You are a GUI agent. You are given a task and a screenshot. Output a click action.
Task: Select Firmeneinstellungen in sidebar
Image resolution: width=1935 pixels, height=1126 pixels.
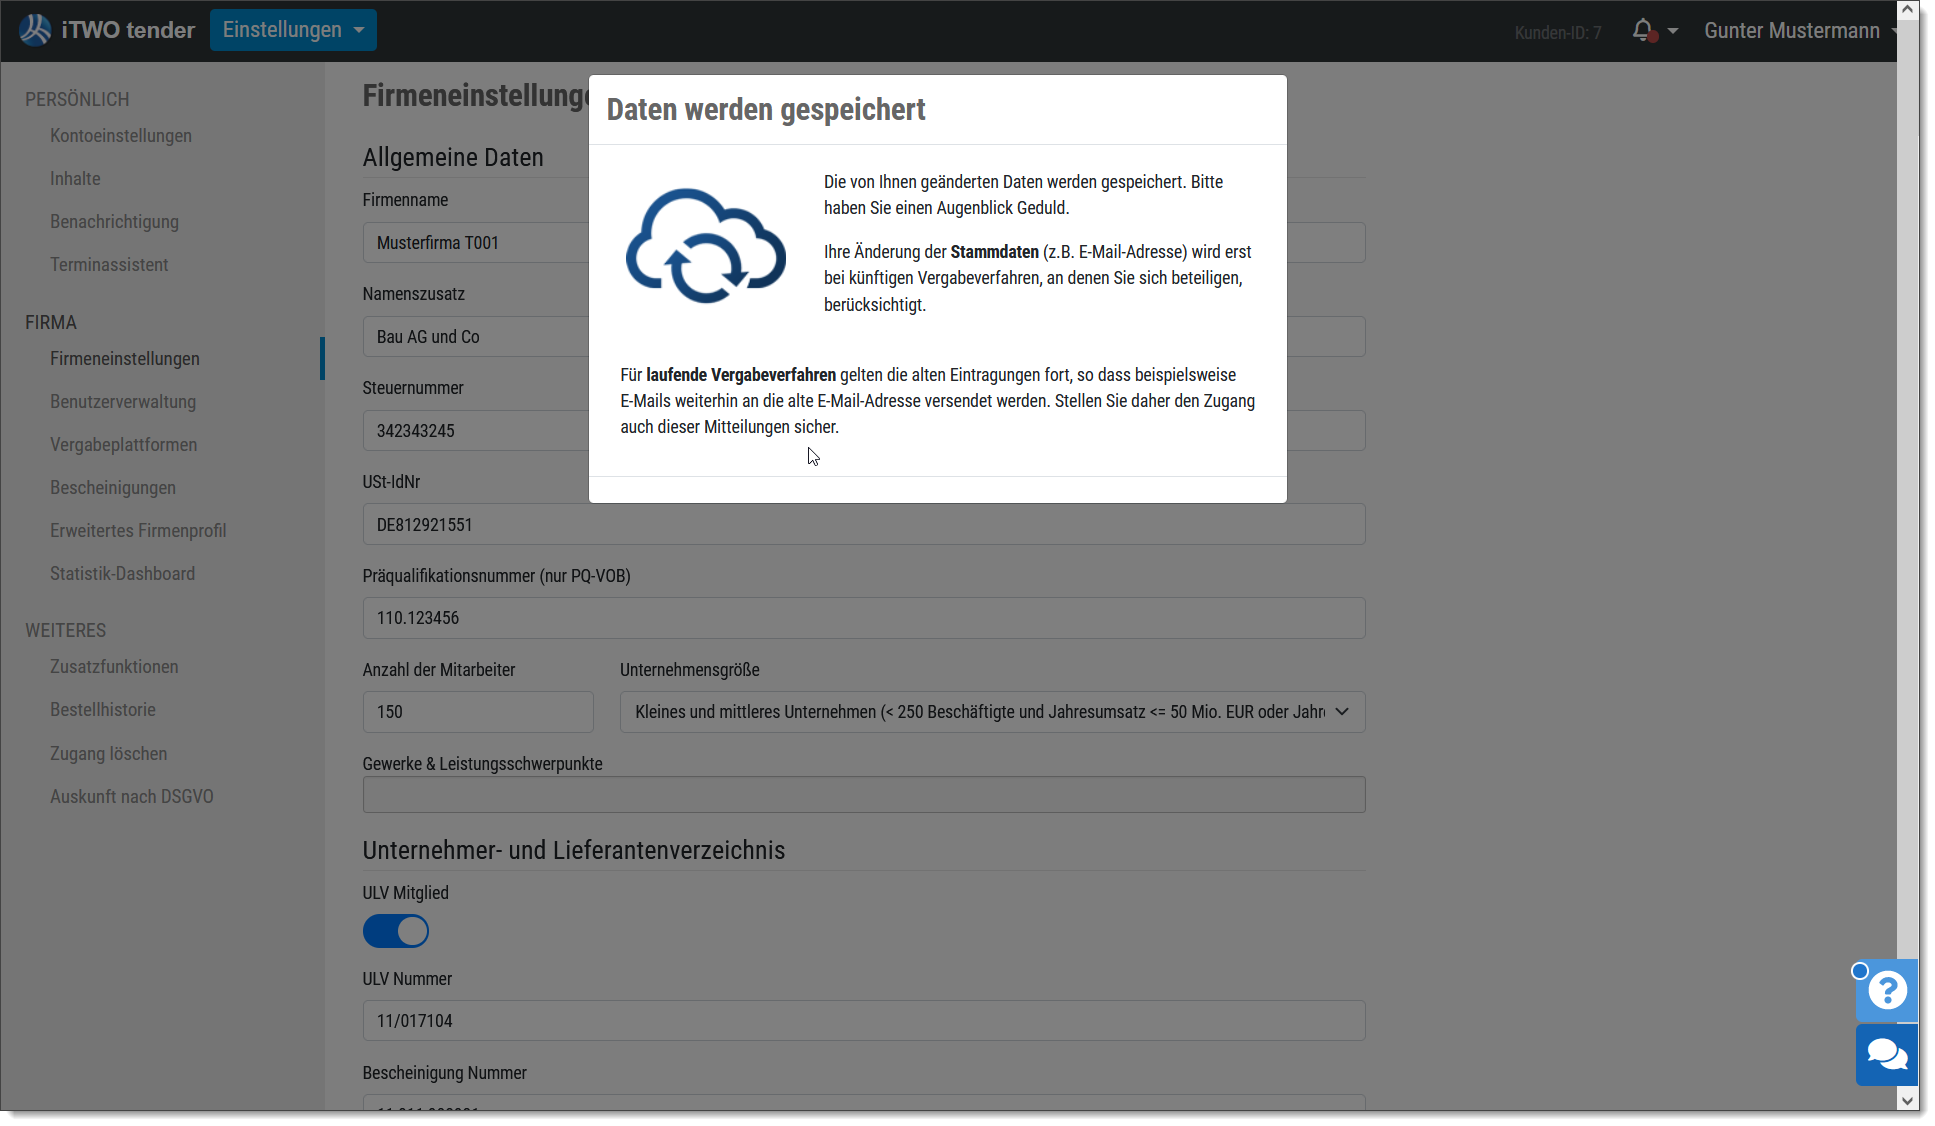[x=125, y=359]
